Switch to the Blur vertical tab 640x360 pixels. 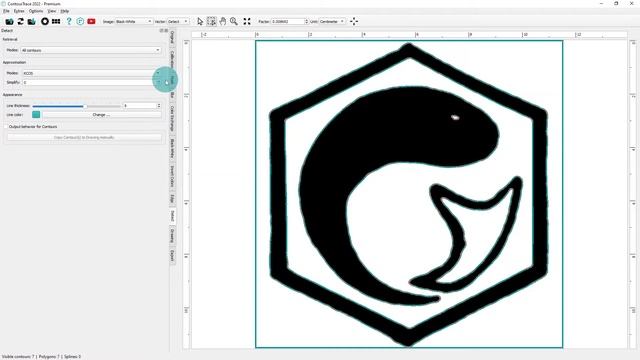coord(172,95)
